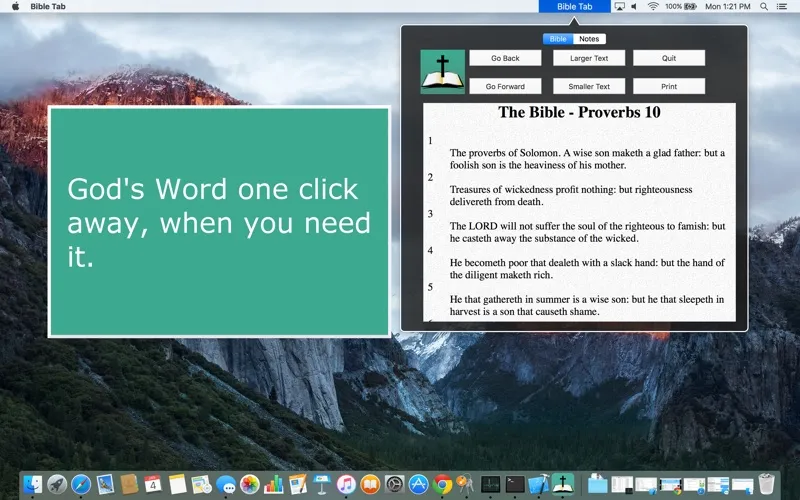800x500 pixels.
Task: Click the AirPlay display icon
Action: tap(619, 7)
